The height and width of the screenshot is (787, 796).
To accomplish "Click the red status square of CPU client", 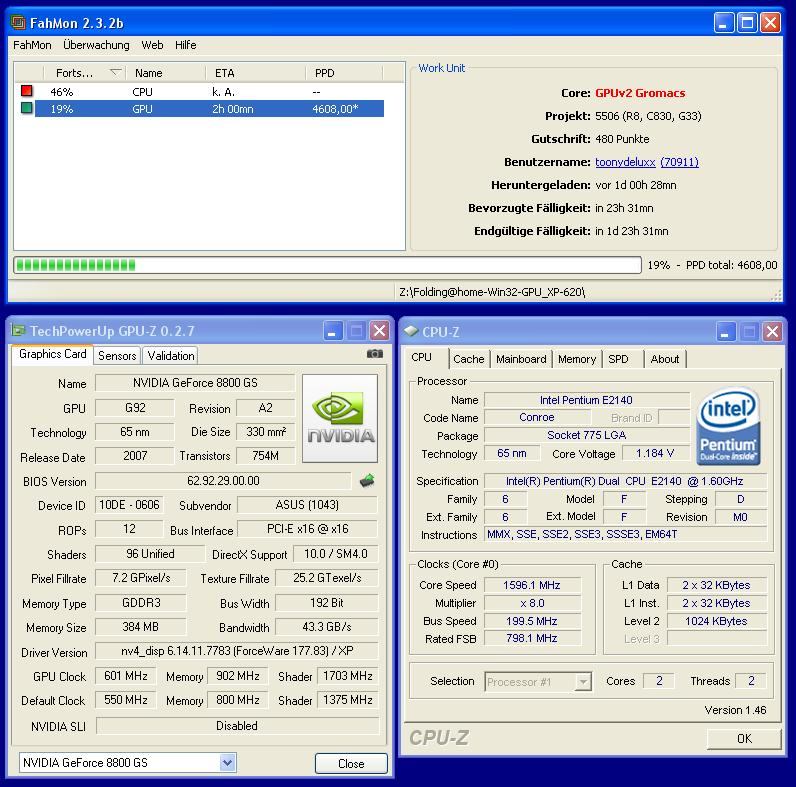I will point(27,91).
